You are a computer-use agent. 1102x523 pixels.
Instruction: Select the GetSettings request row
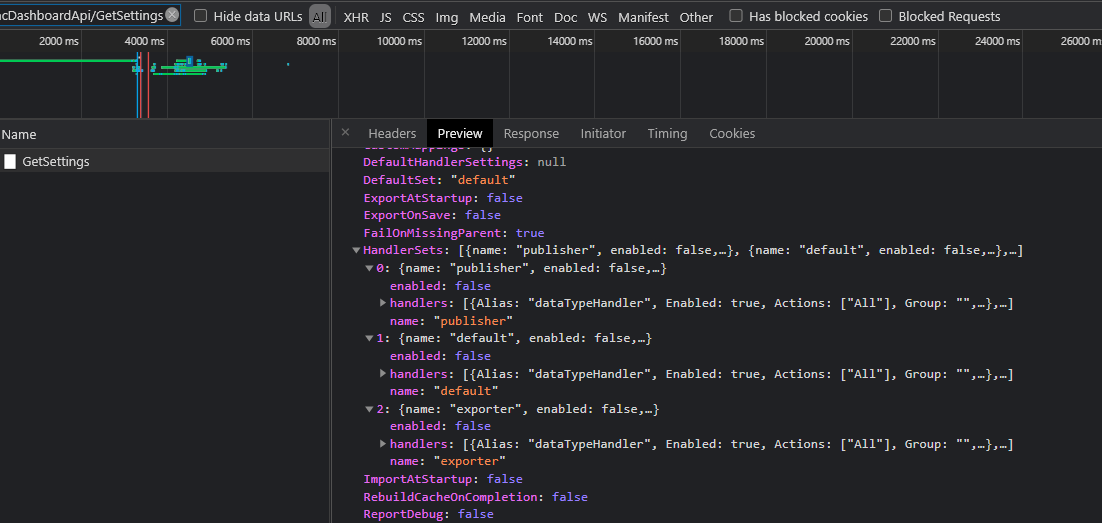[164, 162]
